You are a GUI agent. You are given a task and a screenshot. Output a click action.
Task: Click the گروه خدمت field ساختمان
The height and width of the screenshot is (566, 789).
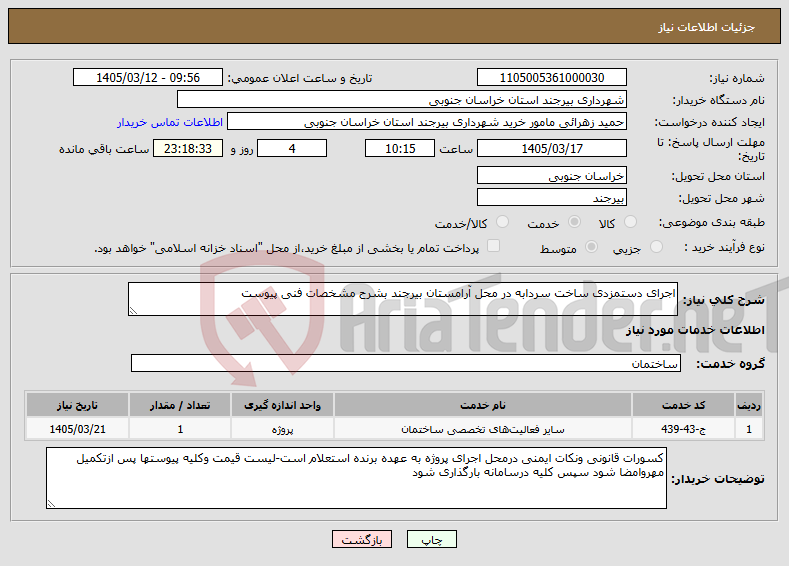(406, 363)
